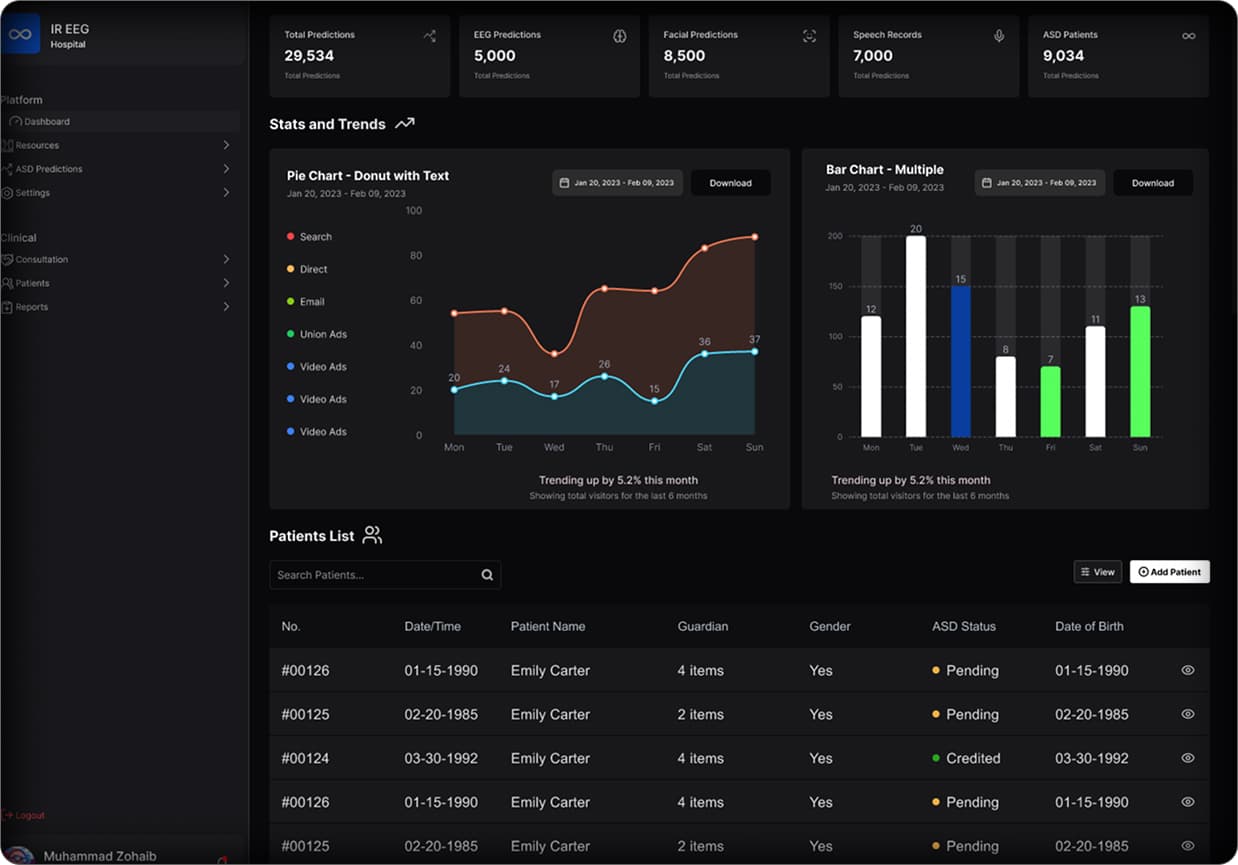The image size is (1238, 865).
Task: Open Reports in the Clinical menu
Action: [32, 307]
